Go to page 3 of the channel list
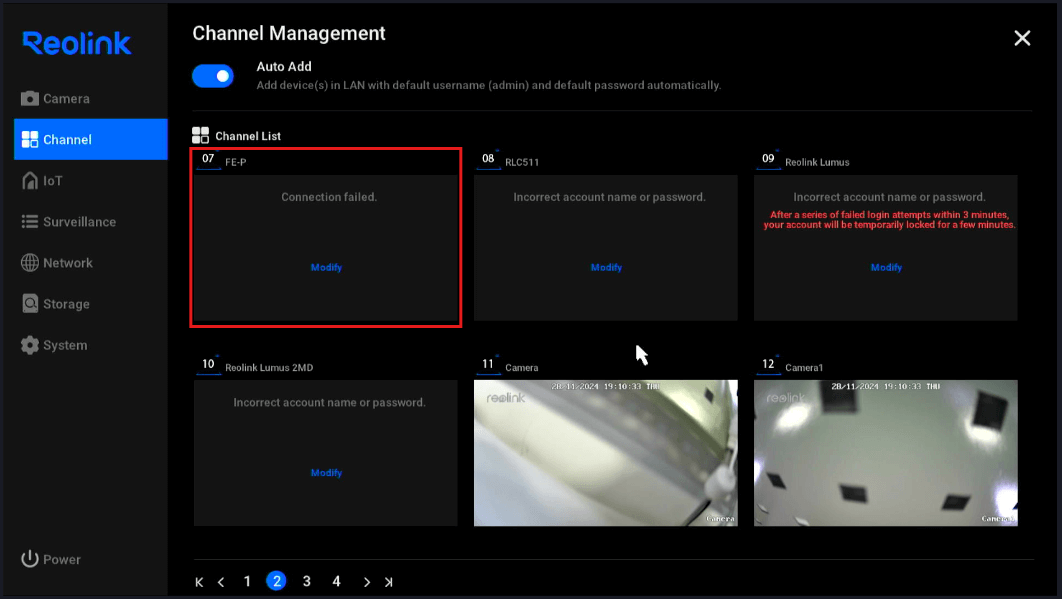This screenshot has width=1062, height=599. point(306,581)
